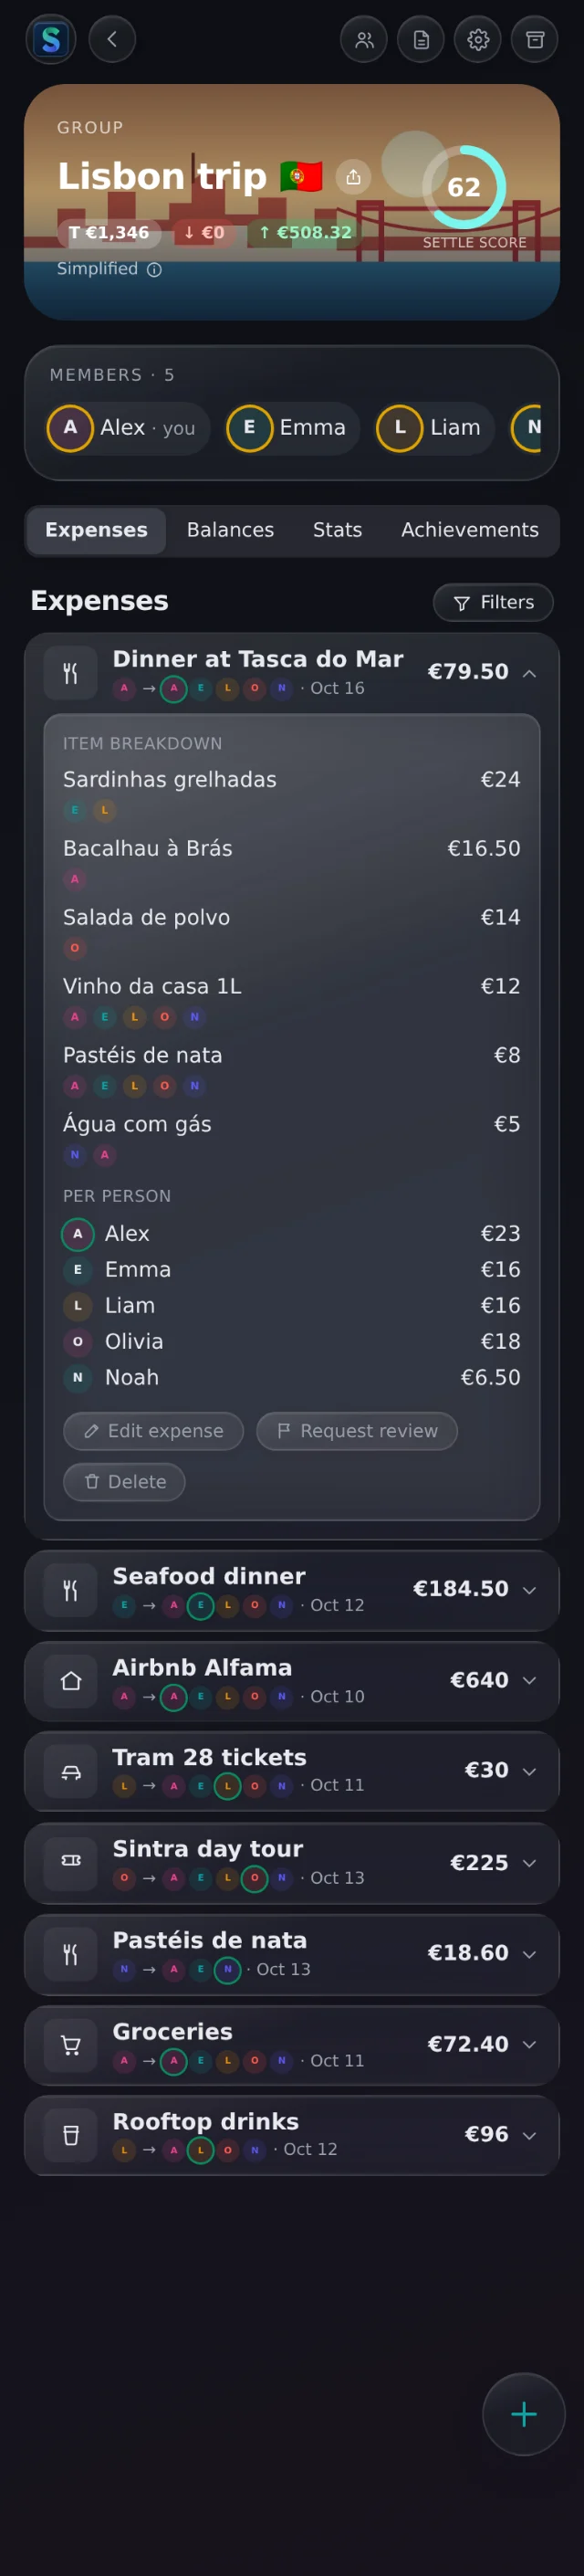Add new expense with plus button
This screenshot has height=2576, width=584.
pos(524,2414)
